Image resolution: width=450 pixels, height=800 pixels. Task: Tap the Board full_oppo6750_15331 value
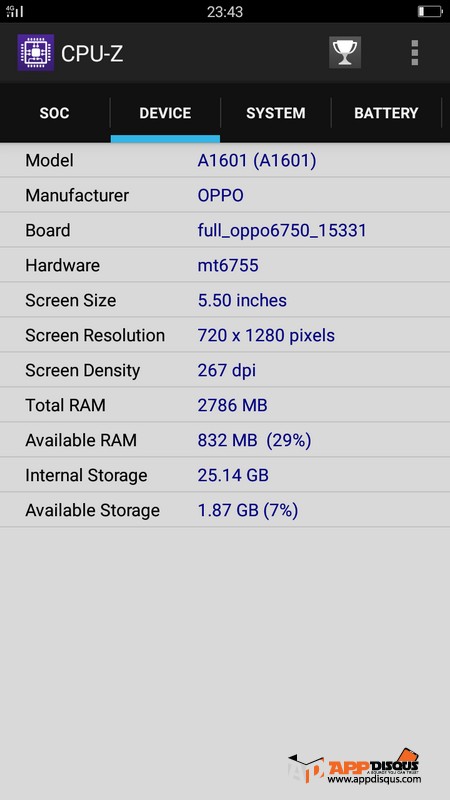(282, 231)
